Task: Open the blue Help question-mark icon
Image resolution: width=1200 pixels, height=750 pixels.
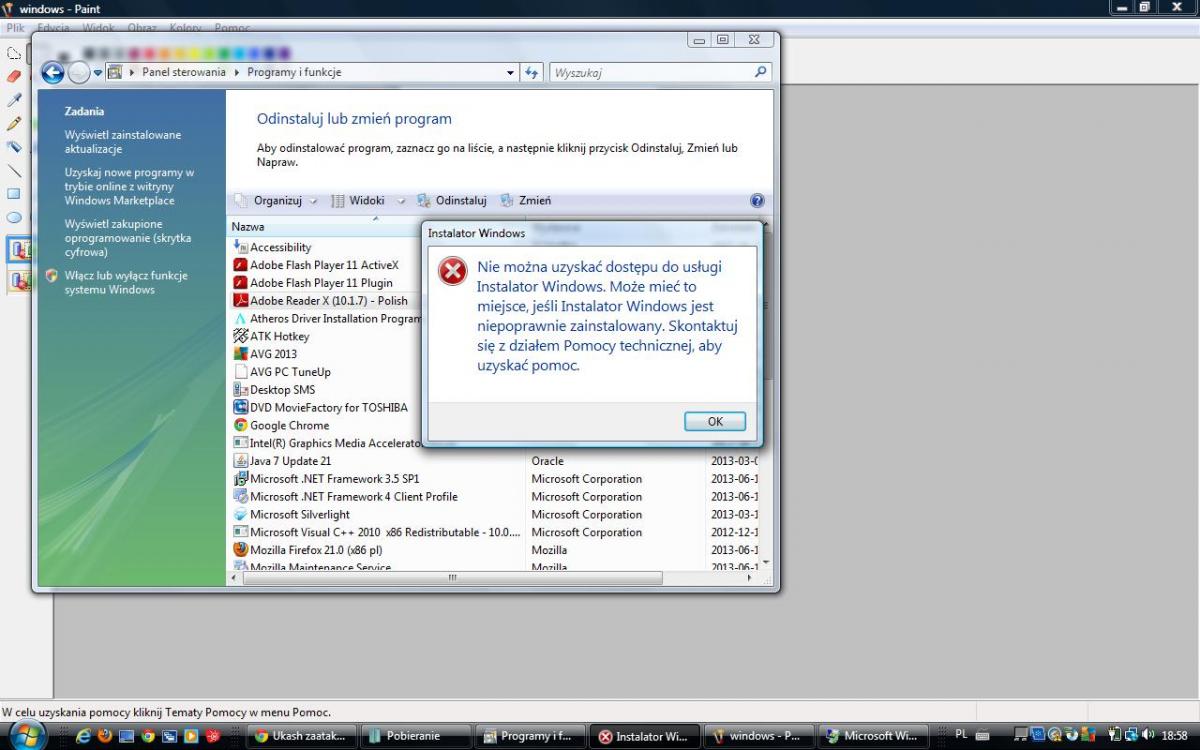Action: 757,200
